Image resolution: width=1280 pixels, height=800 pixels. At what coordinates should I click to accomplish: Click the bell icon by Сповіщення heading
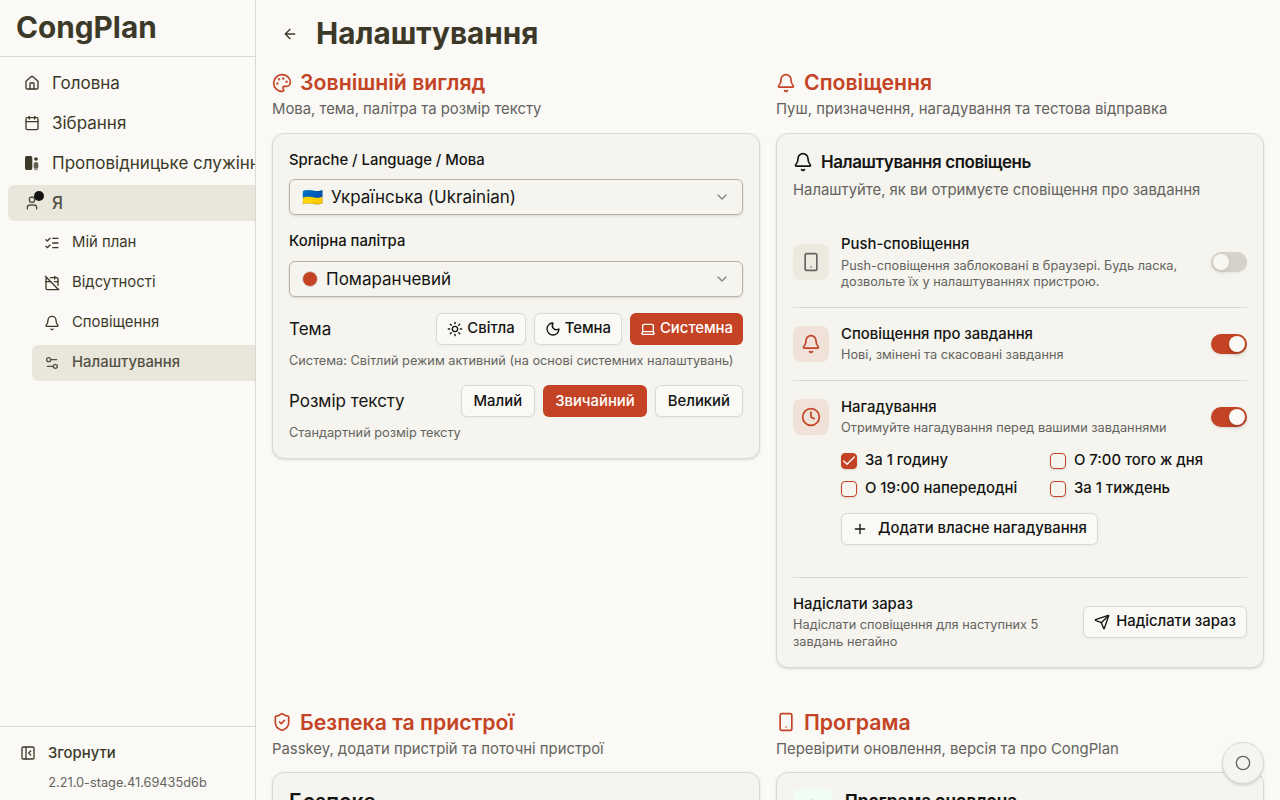[x=786, y=83]
